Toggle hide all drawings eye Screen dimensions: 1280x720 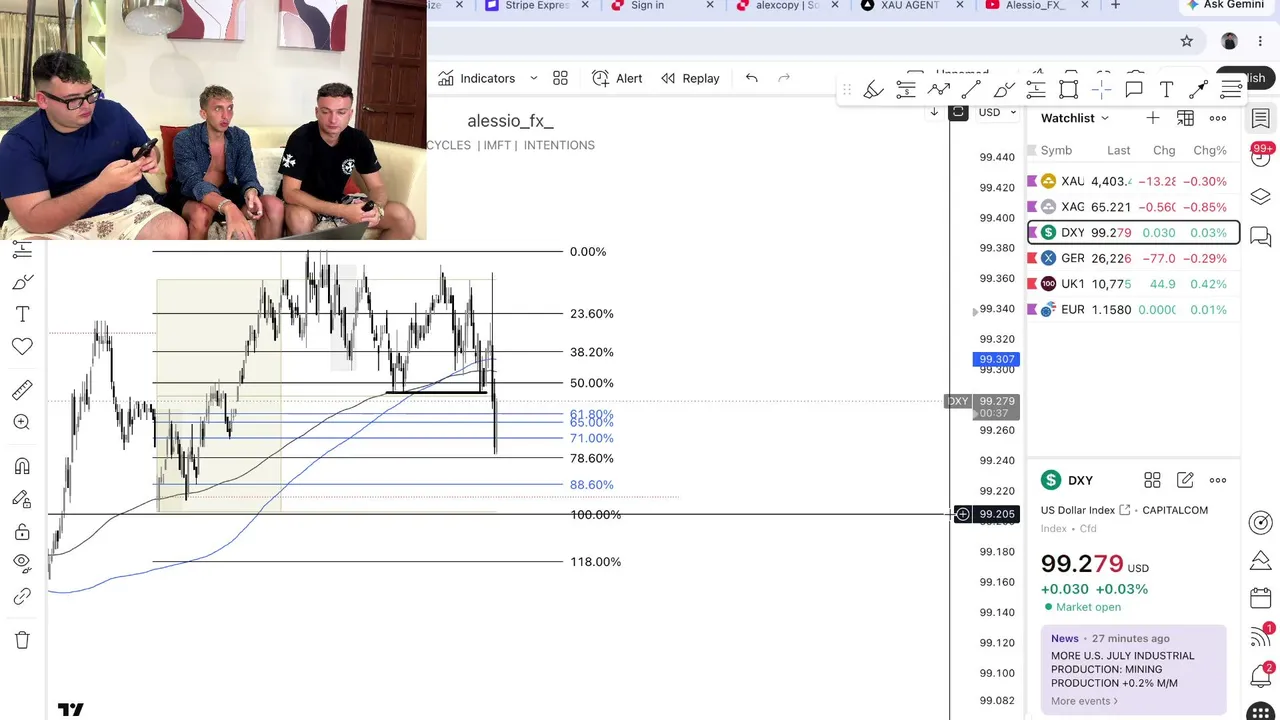point(22,563)
